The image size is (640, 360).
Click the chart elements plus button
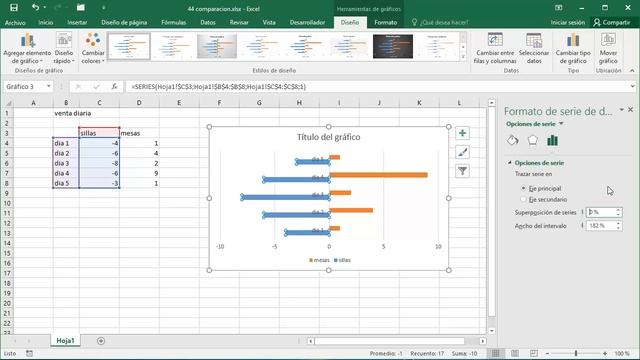click(x=462, y=133)
